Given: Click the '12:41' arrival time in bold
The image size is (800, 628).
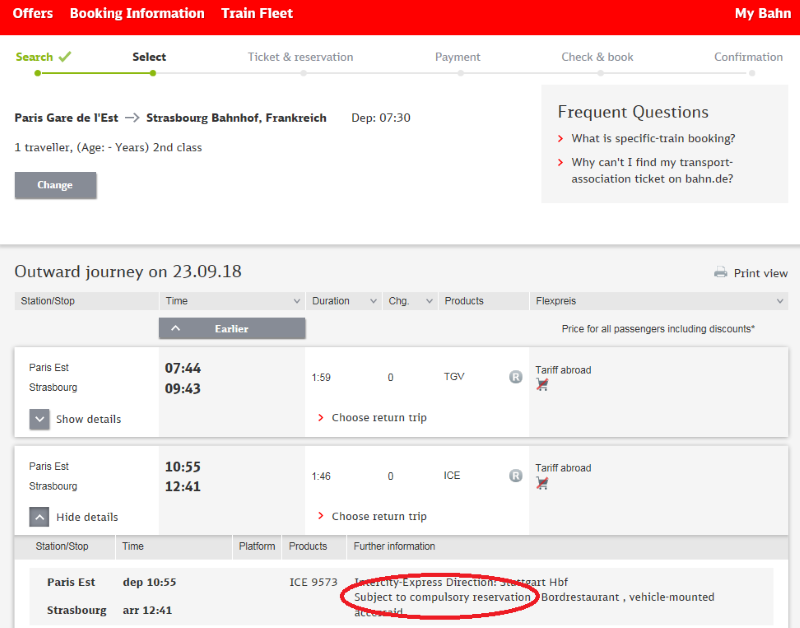Looking at the screenshot, I should tap(183, 487).
